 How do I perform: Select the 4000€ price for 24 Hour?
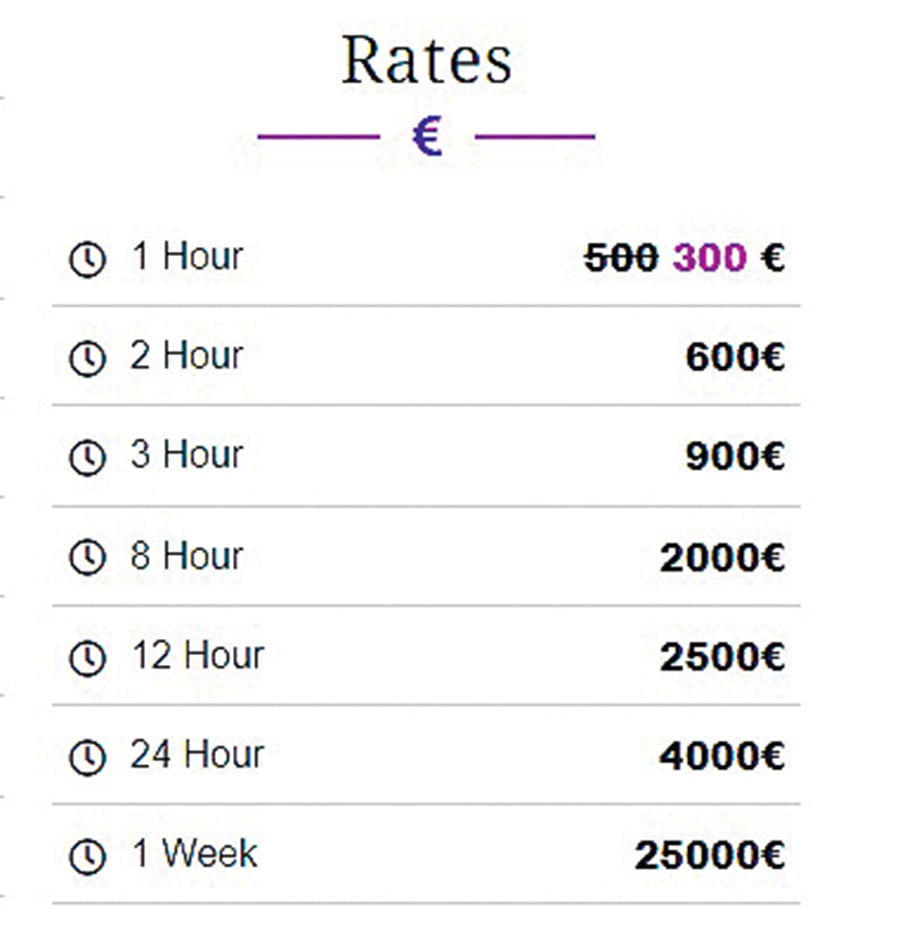[x=722, y=757]
